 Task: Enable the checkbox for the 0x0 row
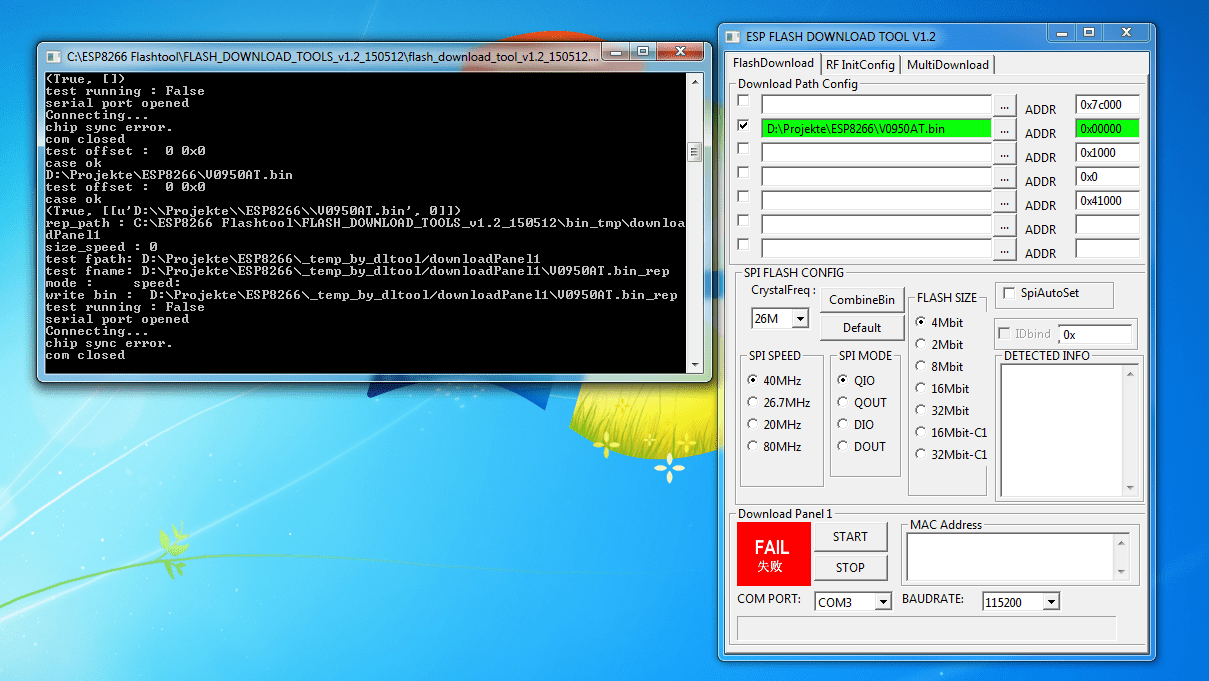click(x=743, y=173)
